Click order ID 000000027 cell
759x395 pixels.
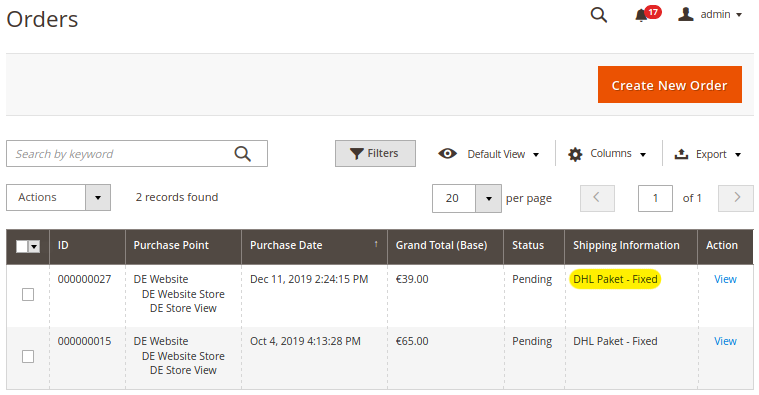coord(84,279)
